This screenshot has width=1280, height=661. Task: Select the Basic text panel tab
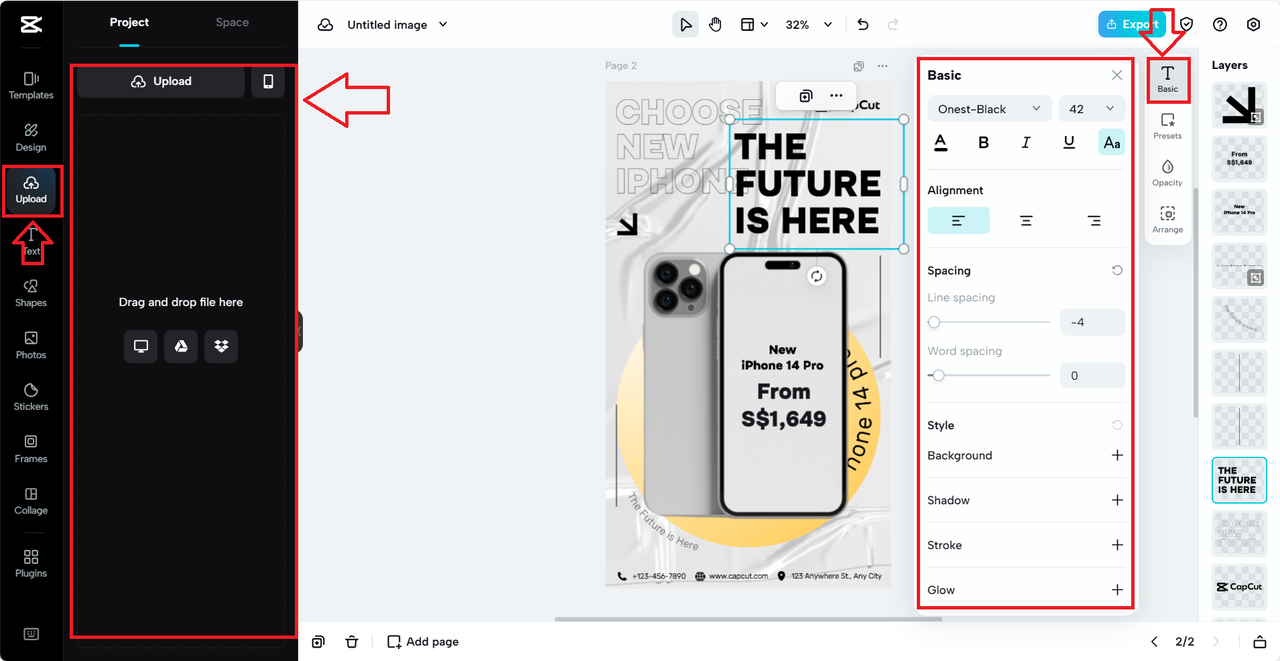(x=1167, y=80)
